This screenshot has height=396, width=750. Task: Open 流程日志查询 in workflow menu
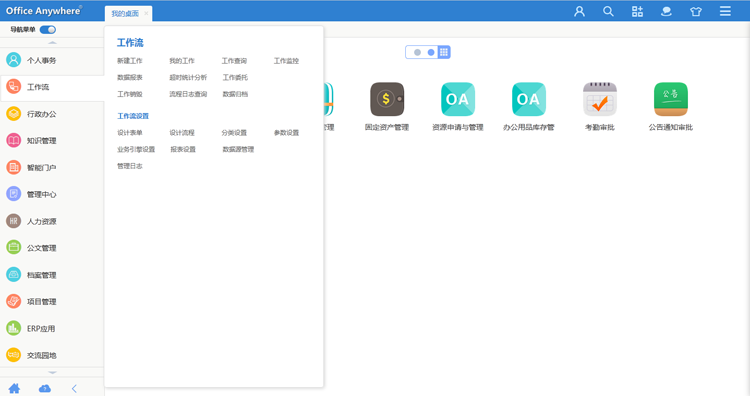[x=188, y=94]
